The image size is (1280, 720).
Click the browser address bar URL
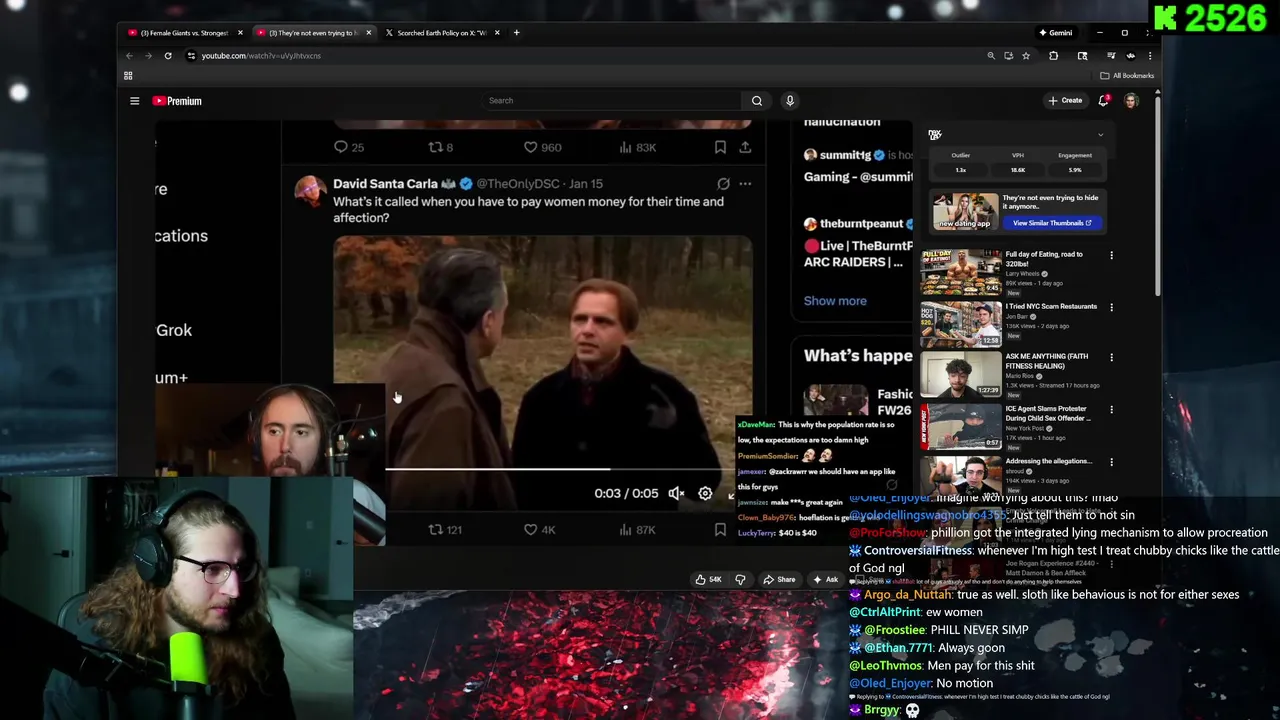tap(261, 56)
